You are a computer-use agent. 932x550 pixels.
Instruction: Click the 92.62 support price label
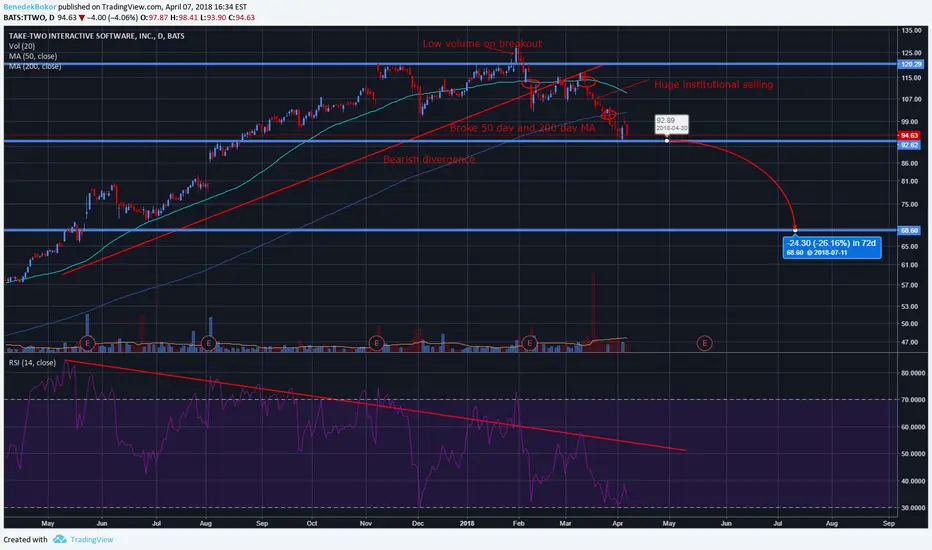(x=909, y=144)
